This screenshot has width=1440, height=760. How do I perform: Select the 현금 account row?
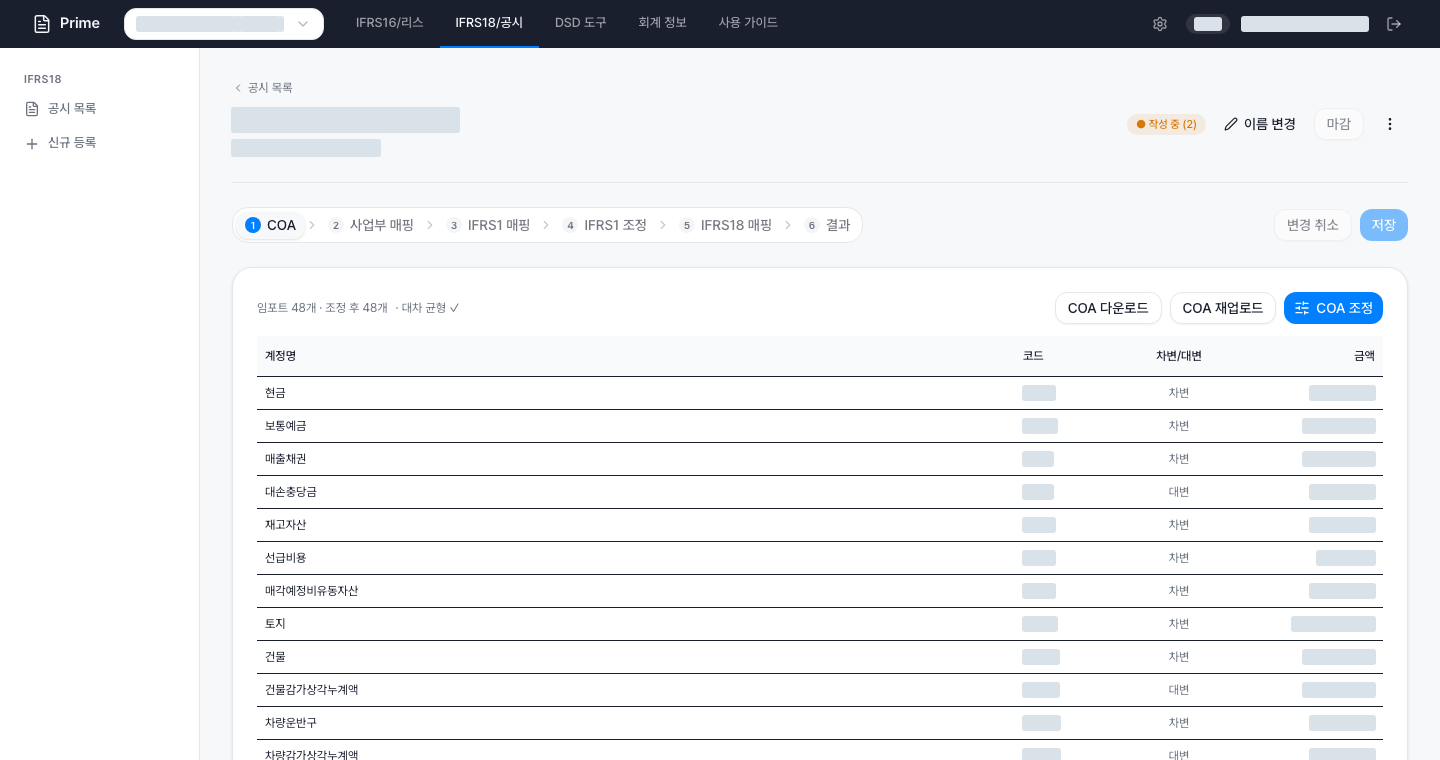pos(820,393)
